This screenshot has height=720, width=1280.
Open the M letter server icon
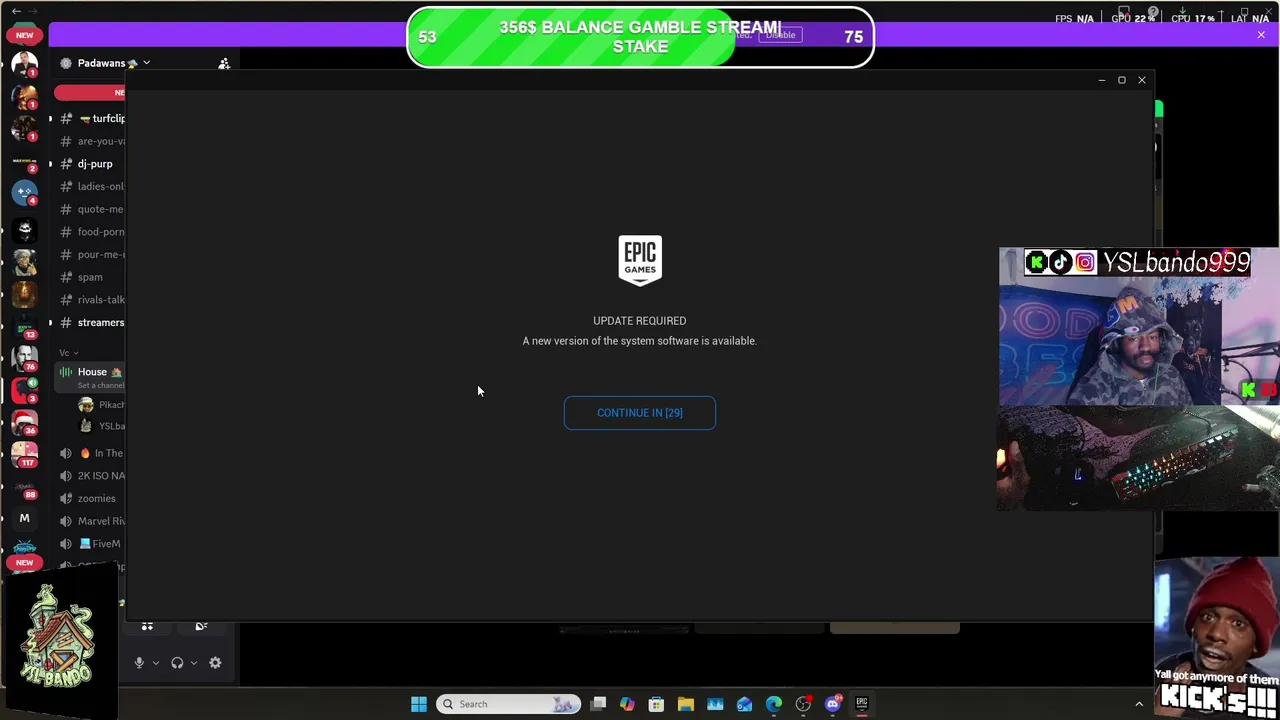[24, 518]
